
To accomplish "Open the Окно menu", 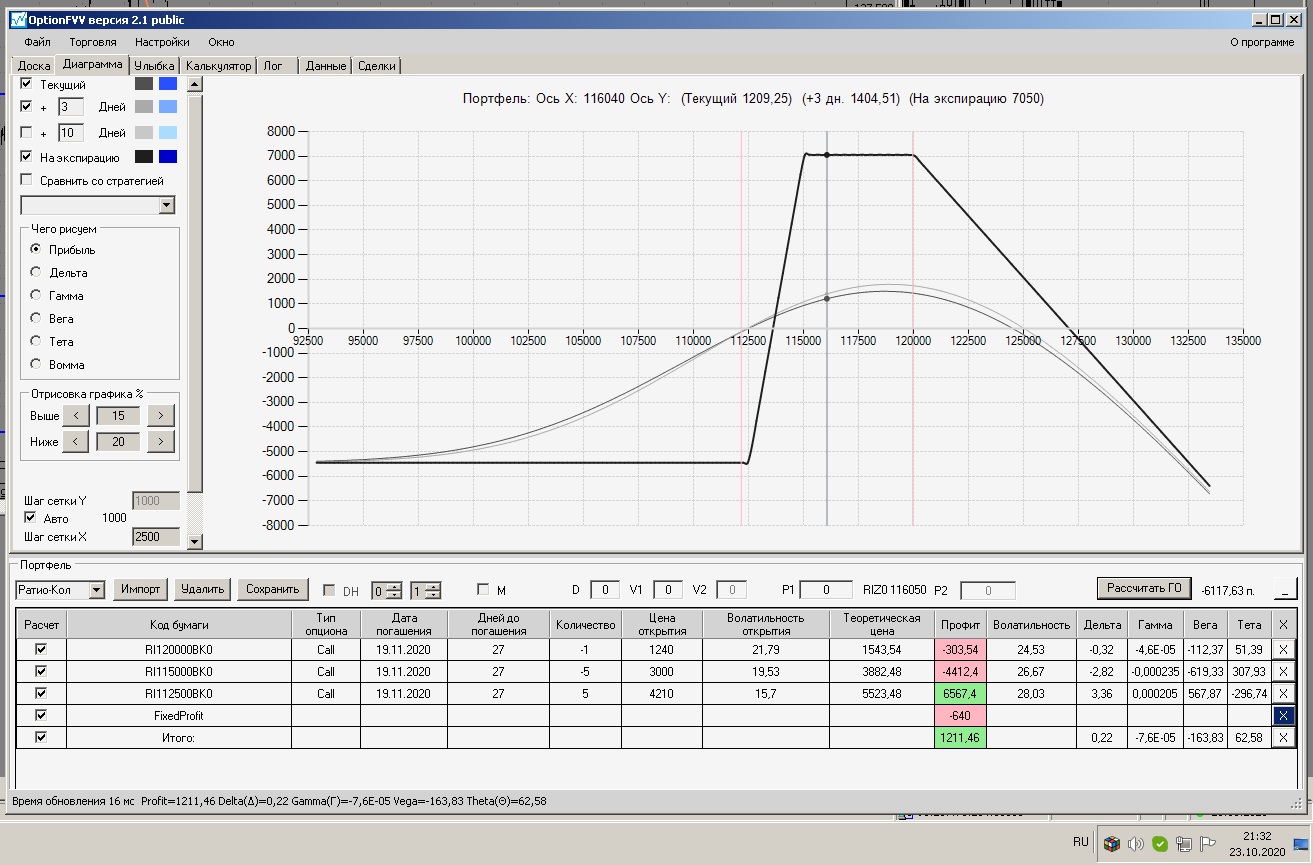I will [221, 42].
